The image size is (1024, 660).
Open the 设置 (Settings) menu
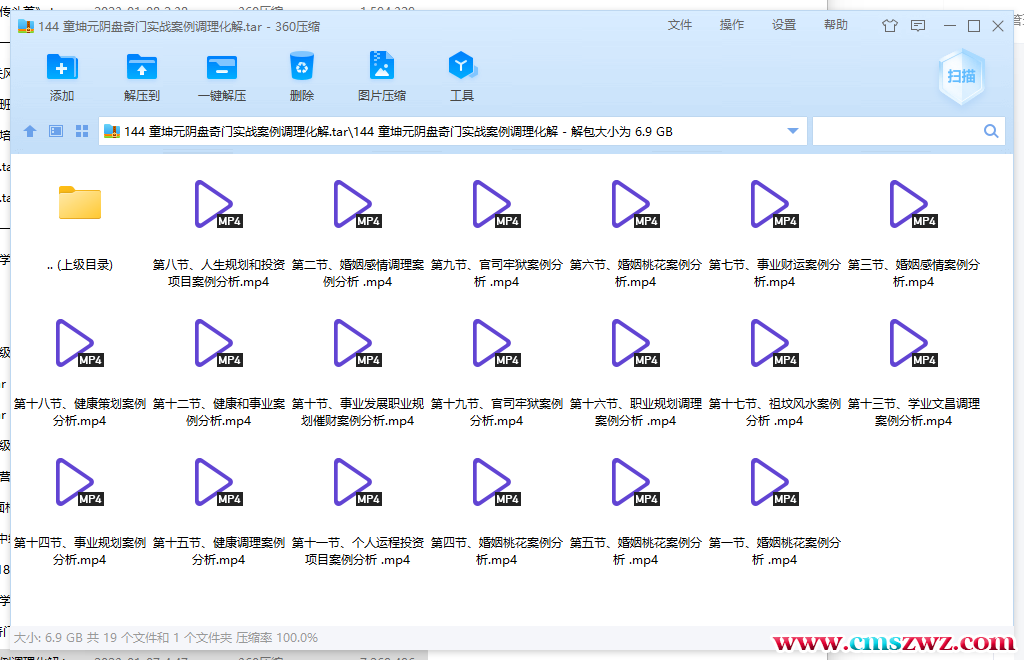[784, 26]
